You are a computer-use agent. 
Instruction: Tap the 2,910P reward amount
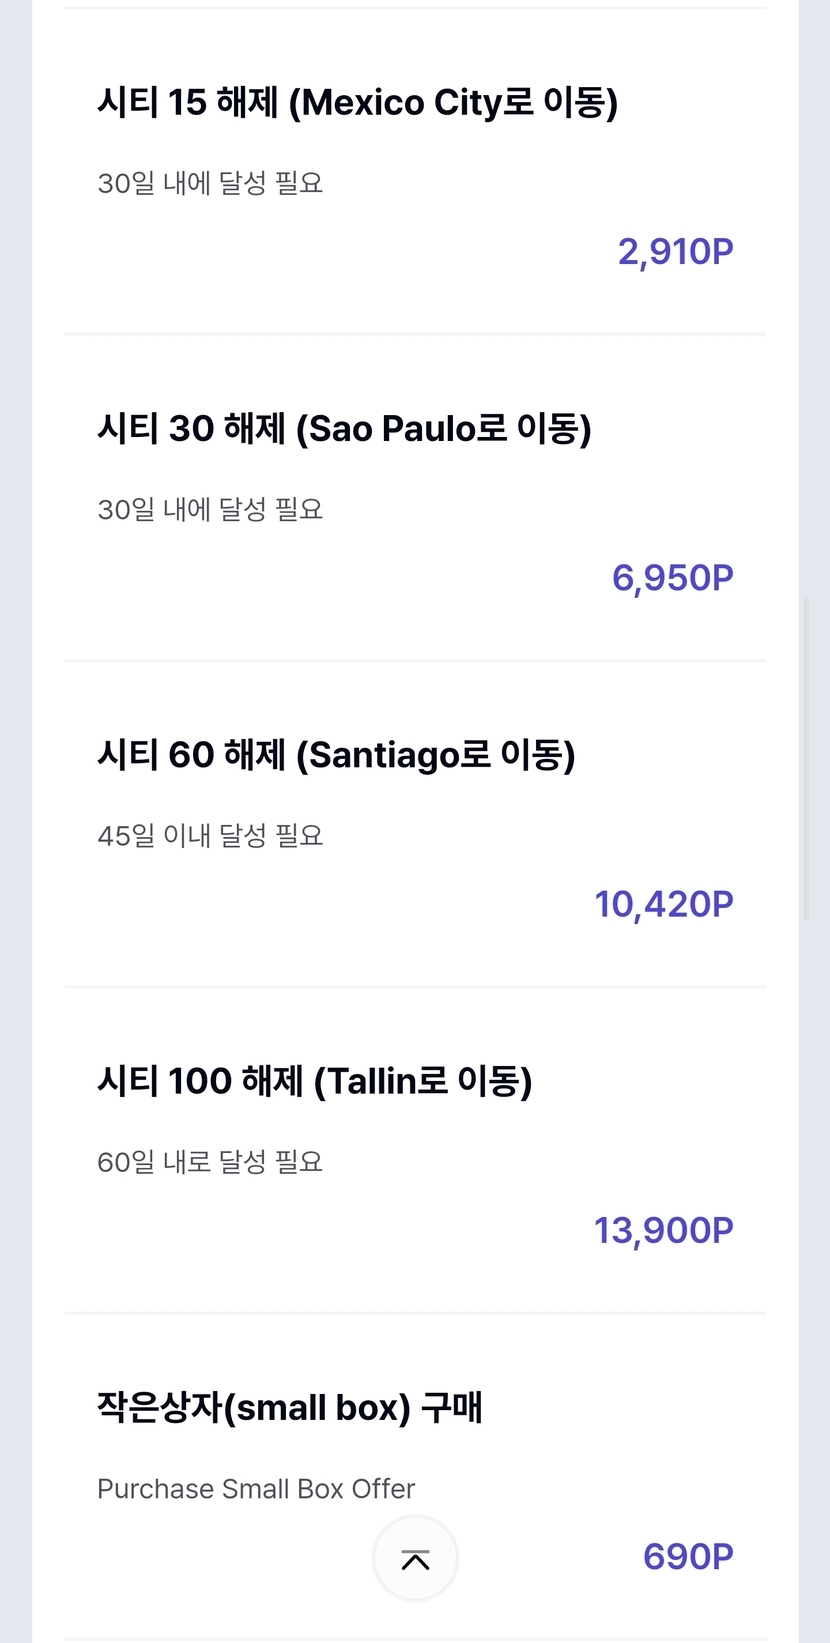click(x=675, y=251)
